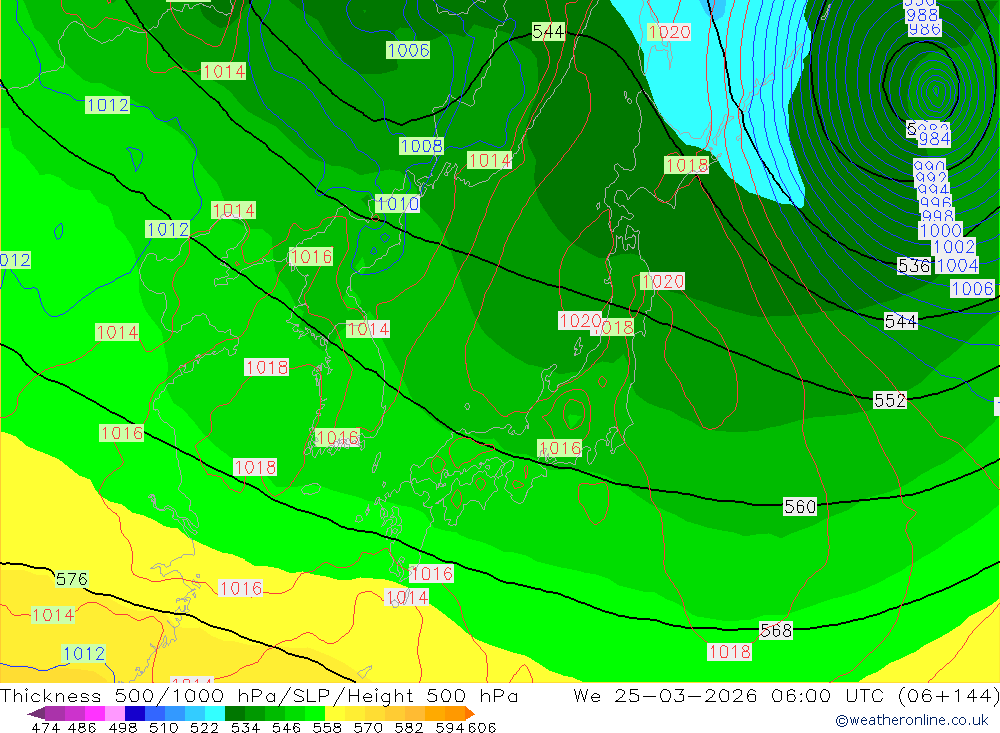Click the 486 legend value
This screenshot has height=733, width=1000.
(x=82, y=727)
